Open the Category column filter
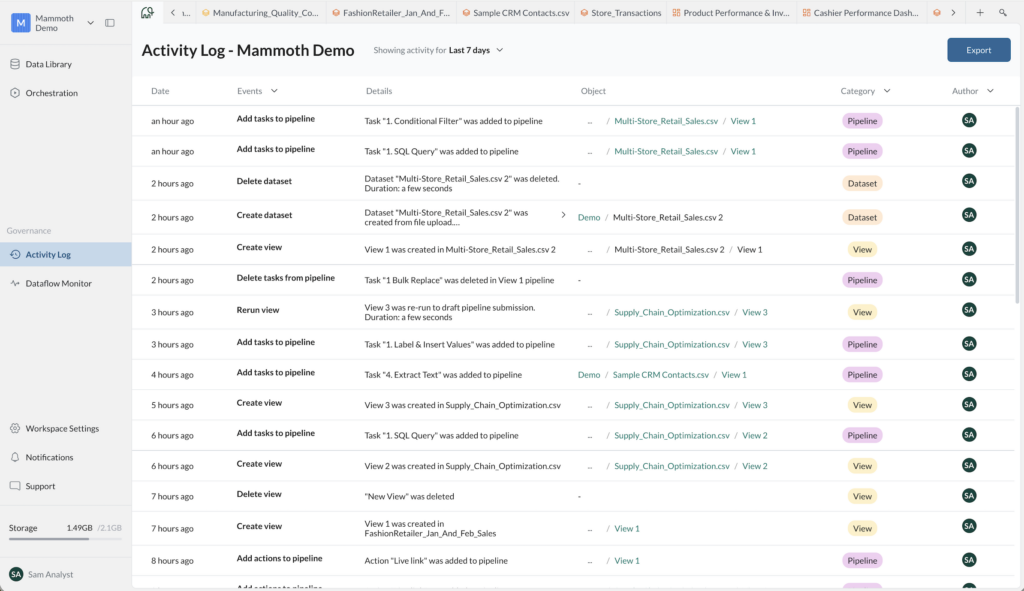 click(886, 91)
